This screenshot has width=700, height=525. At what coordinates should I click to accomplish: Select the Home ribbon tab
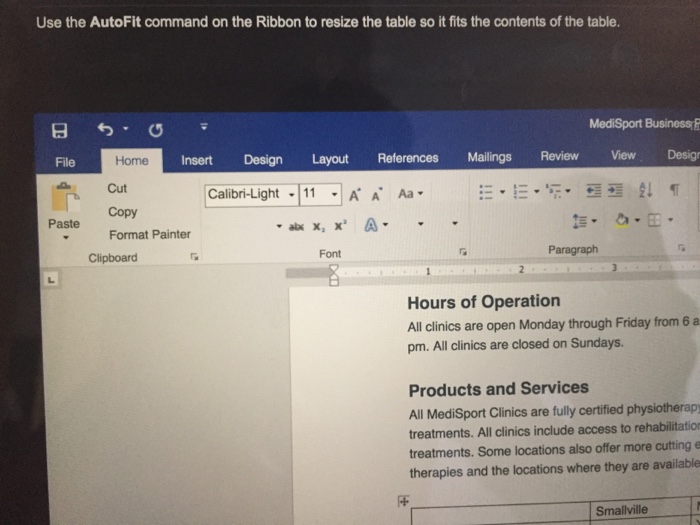point(132,161)
